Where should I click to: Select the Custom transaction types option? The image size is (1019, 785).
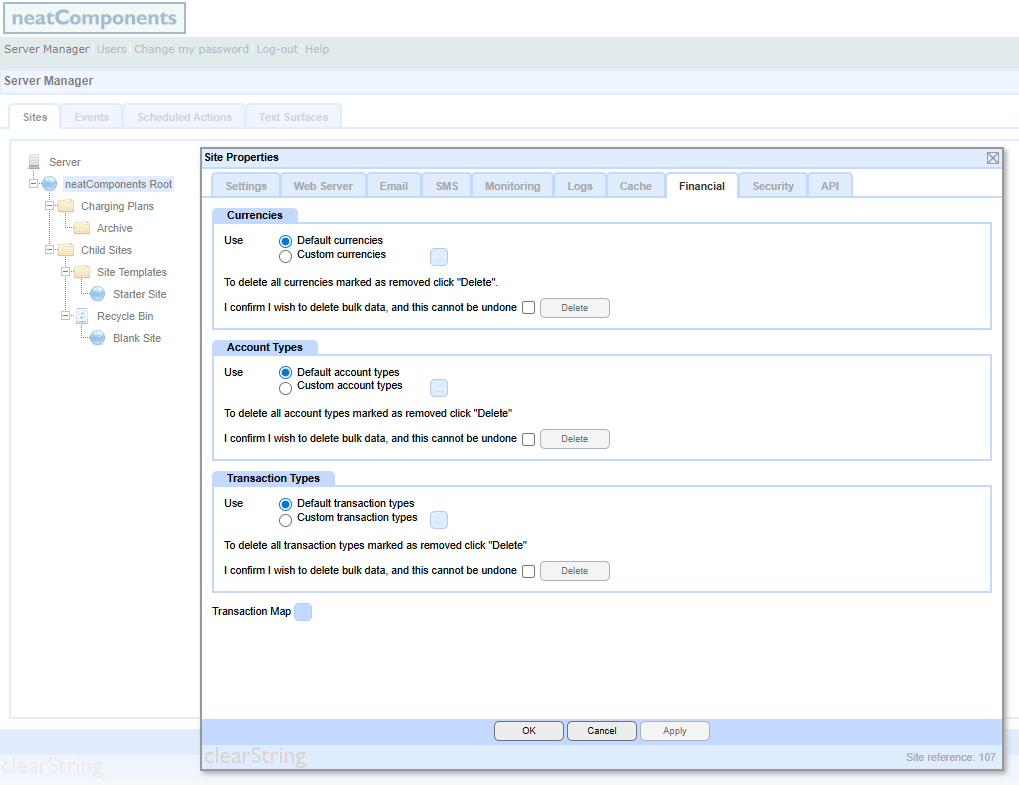[286, 519]
